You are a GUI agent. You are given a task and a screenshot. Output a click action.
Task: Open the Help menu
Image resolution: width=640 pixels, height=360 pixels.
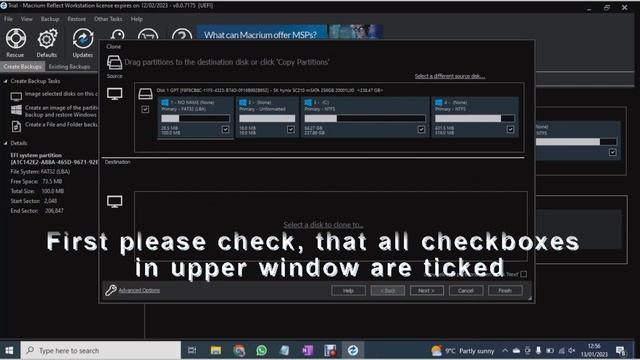pos(137,19)
